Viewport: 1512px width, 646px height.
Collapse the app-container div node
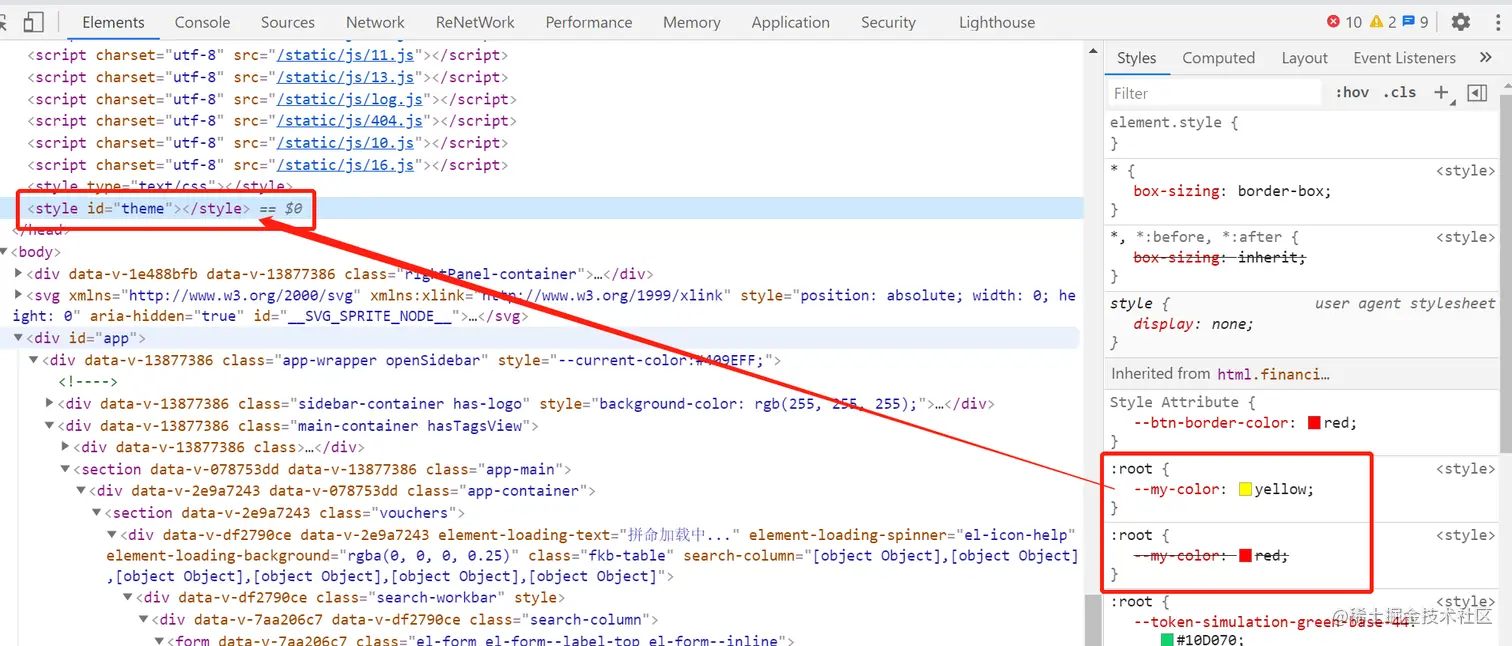pos(83,490)
